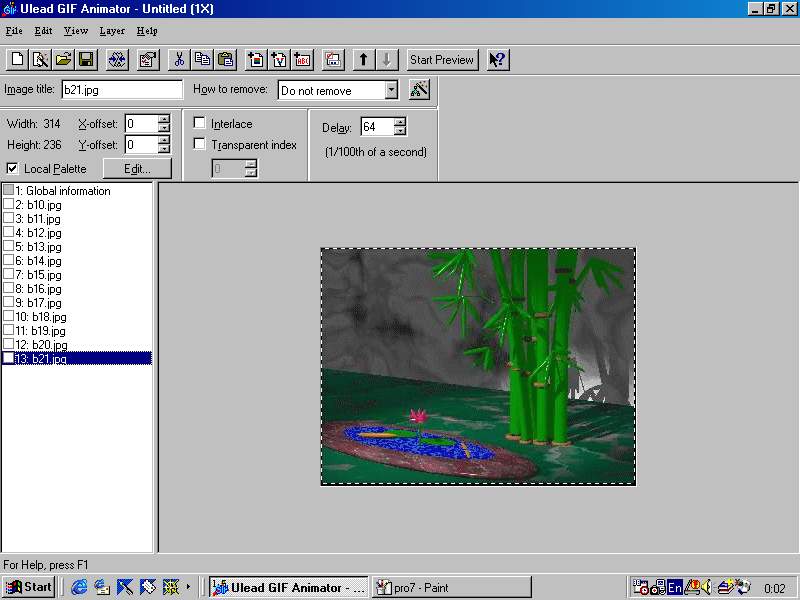Viewport: 800px width, 600px height.
Task: Move the layer up with the up arrow
Action: [x=364, y=60]
